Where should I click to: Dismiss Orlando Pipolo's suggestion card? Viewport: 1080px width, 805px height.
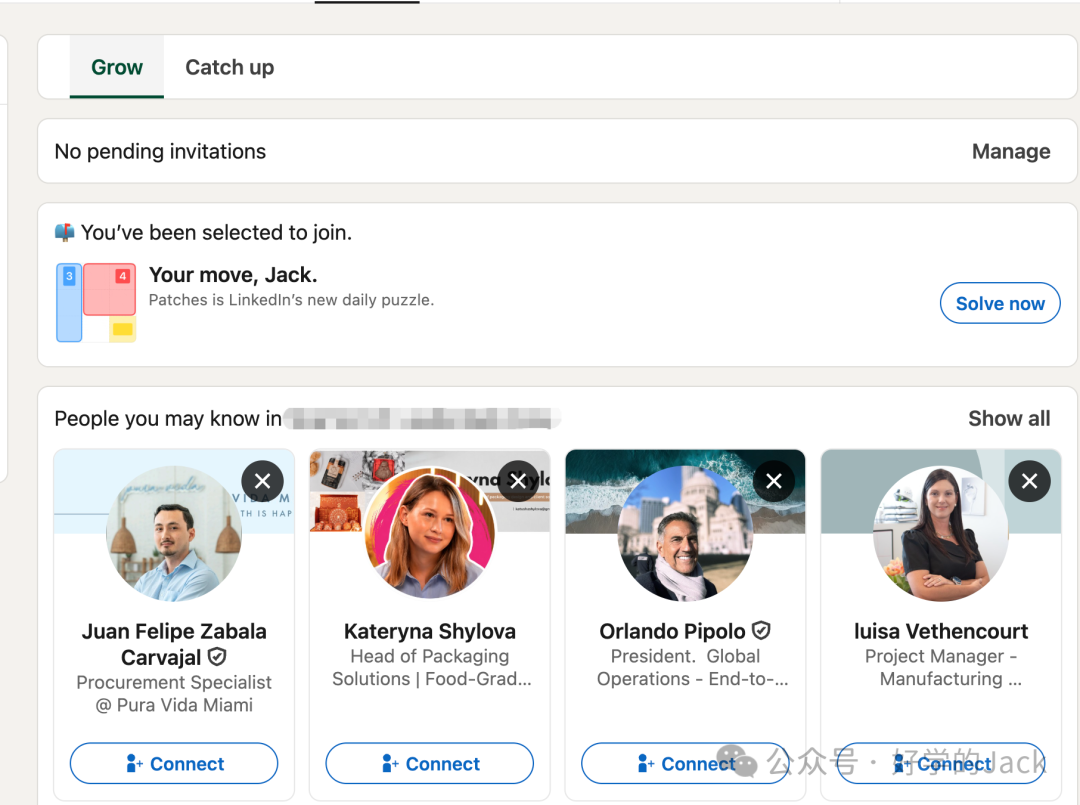point(774,481)
